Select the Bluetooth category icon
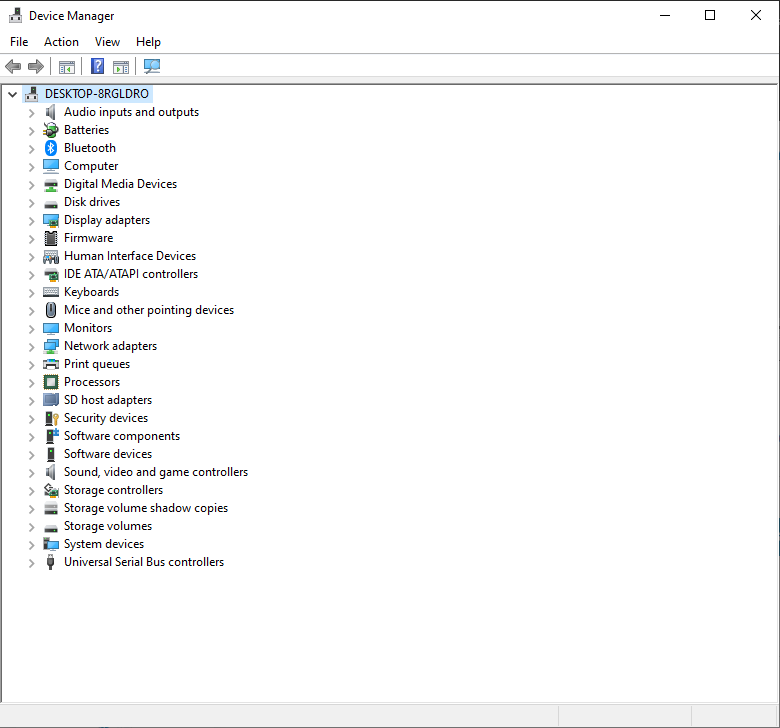This screenshot has width=780, height=728. 51,148
